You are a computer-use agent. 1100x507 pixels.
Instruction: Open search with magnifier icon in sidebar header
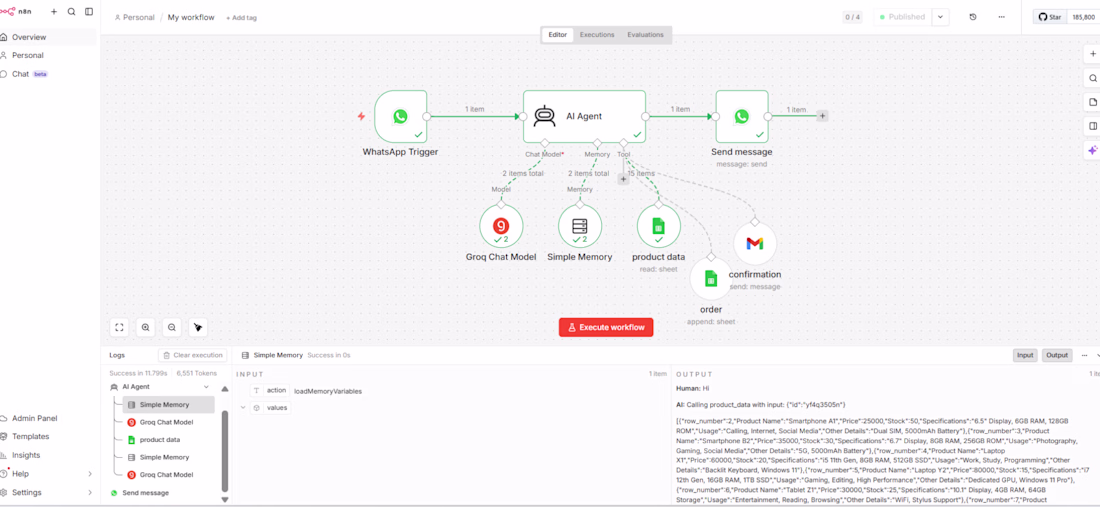click(72, 12)
